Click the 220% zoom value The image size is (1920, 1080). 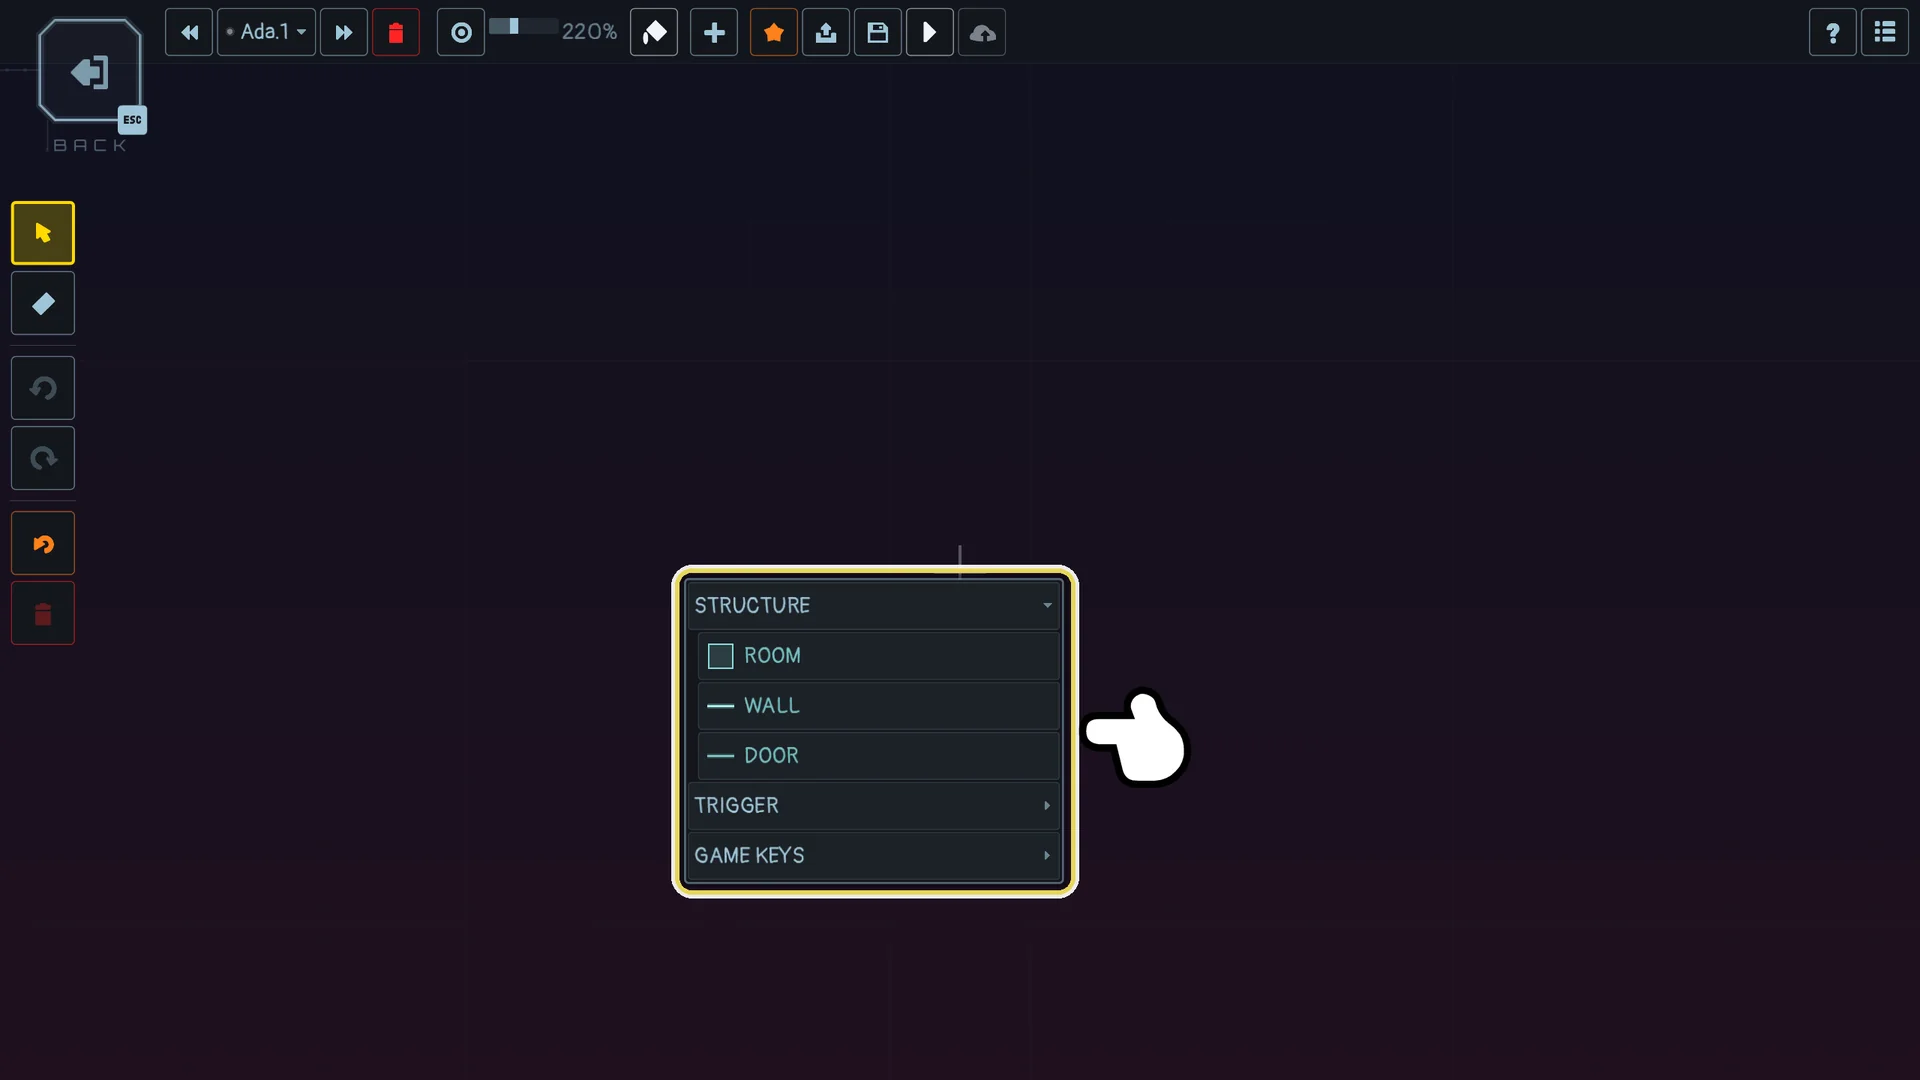click(x=589, y=32)
